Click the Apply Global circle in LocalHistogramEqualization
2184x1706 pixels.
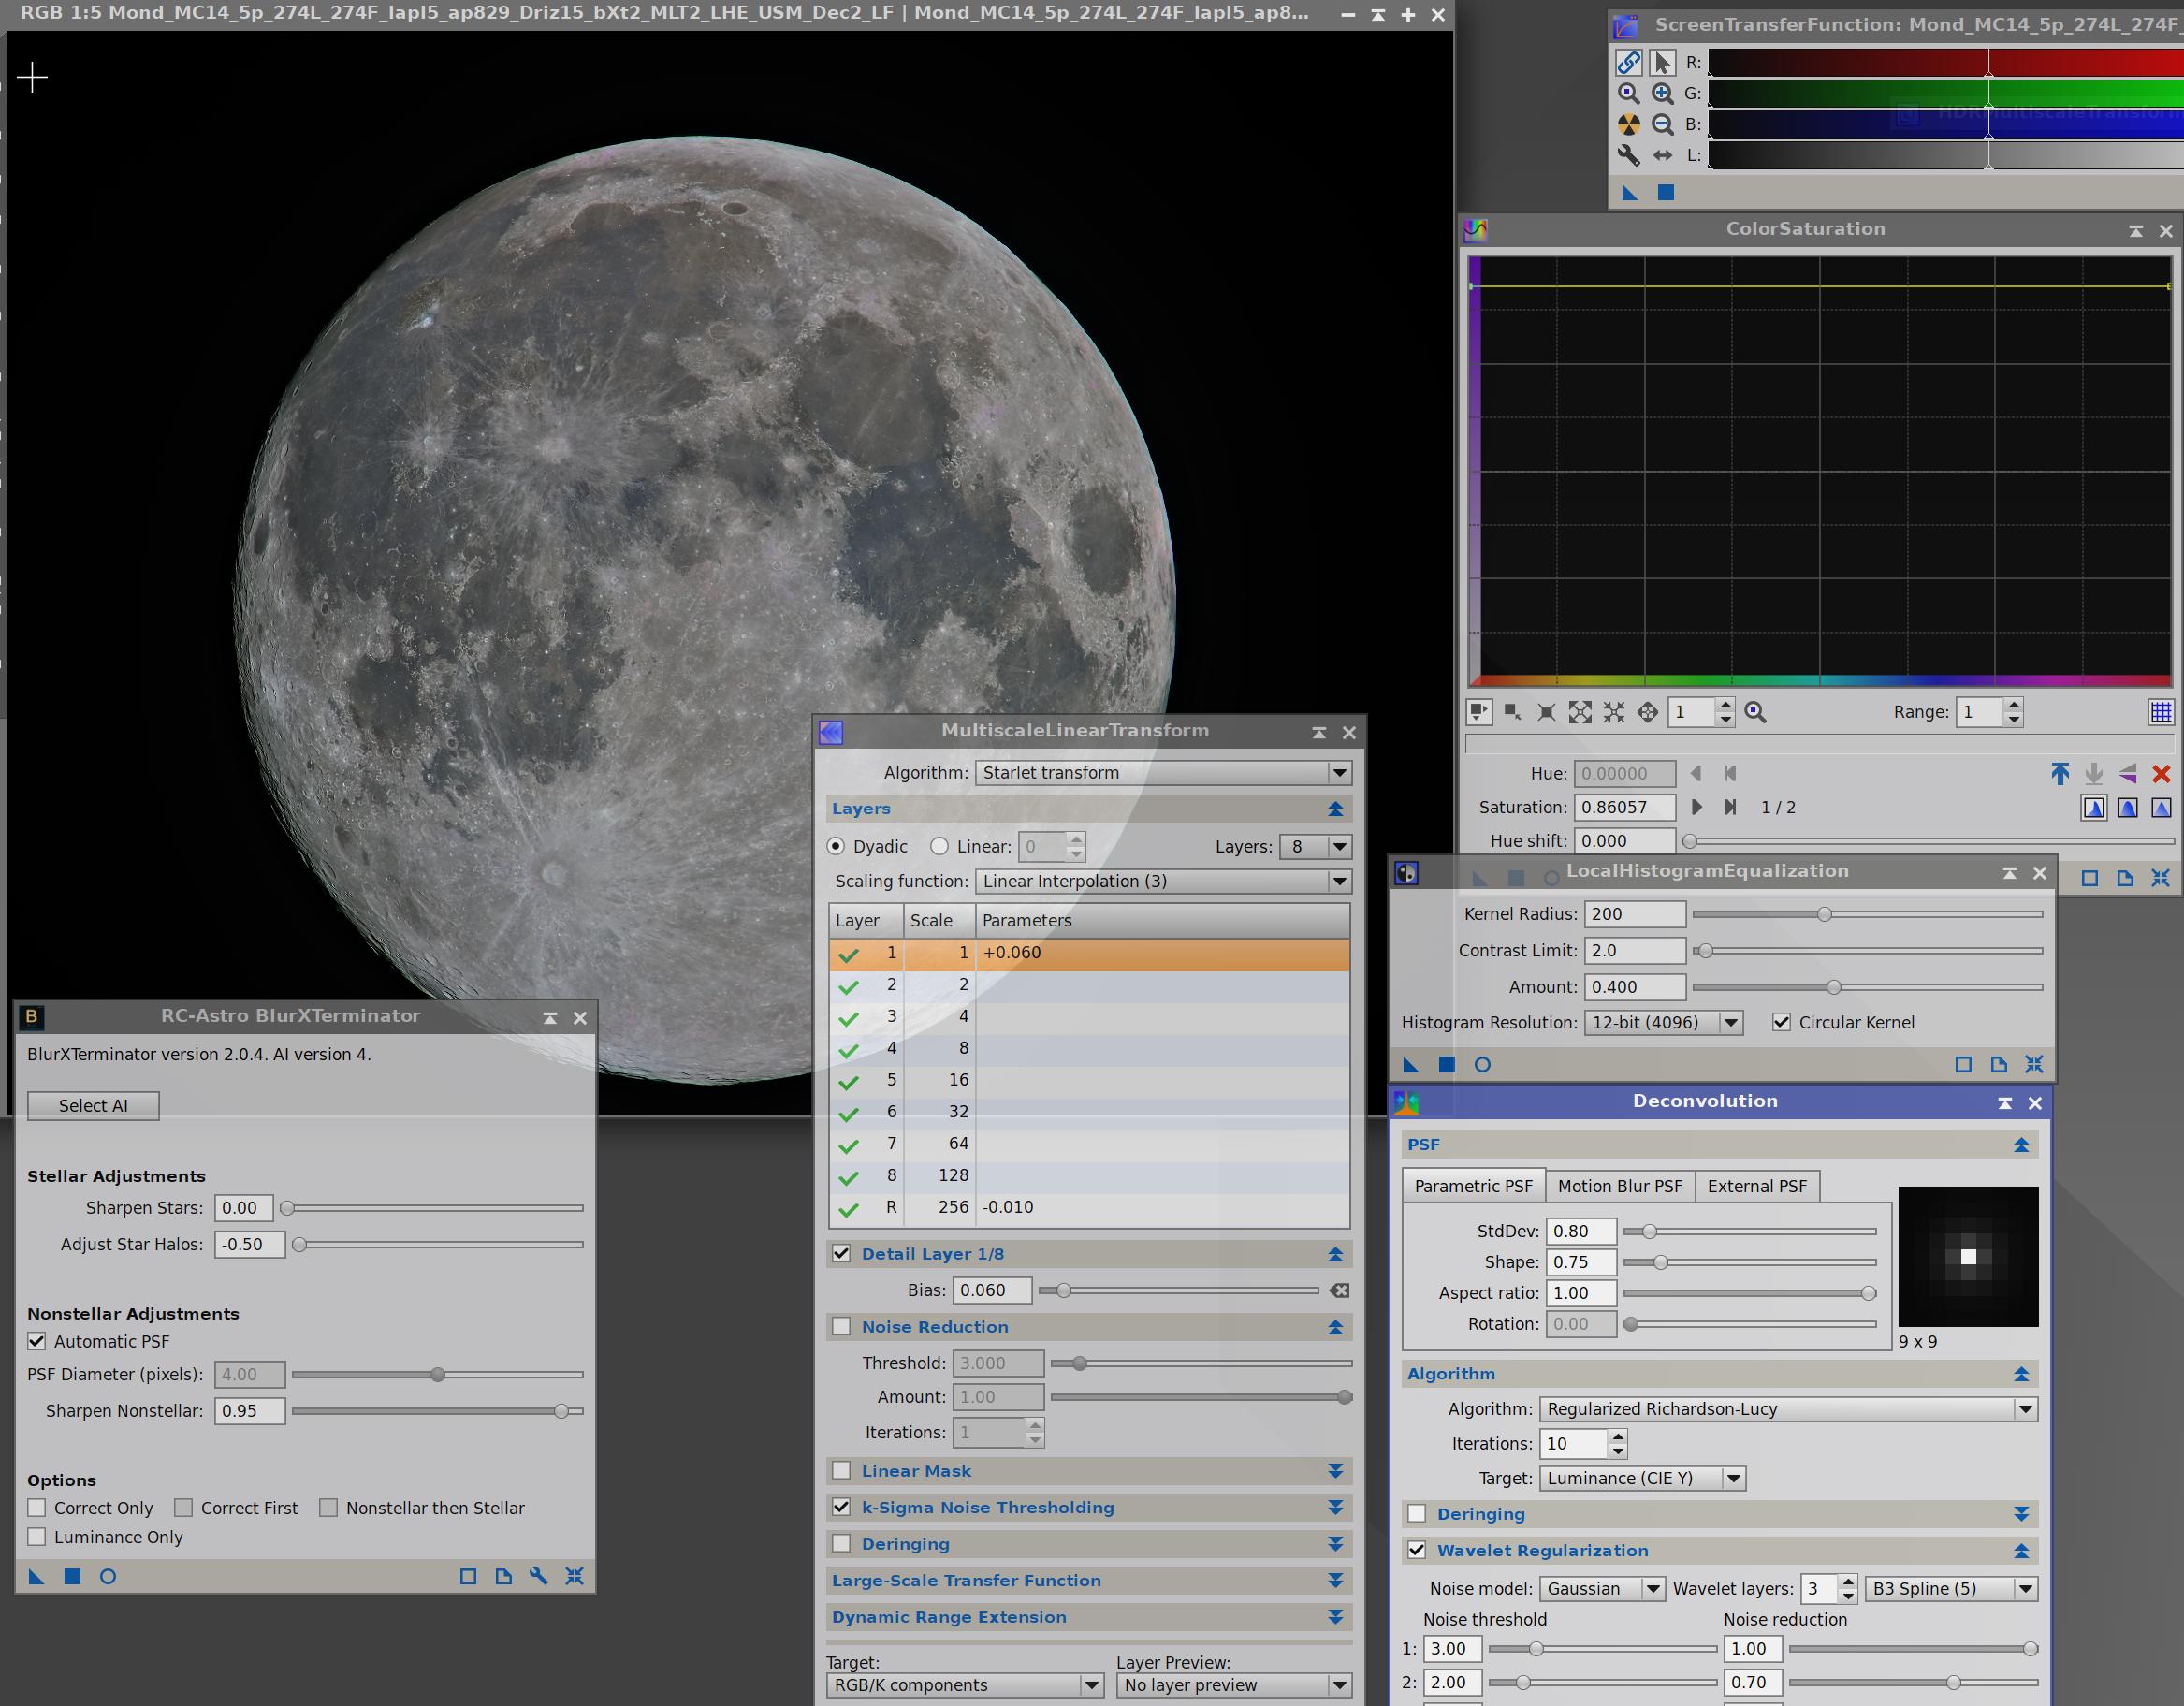click(1482, 1064)
